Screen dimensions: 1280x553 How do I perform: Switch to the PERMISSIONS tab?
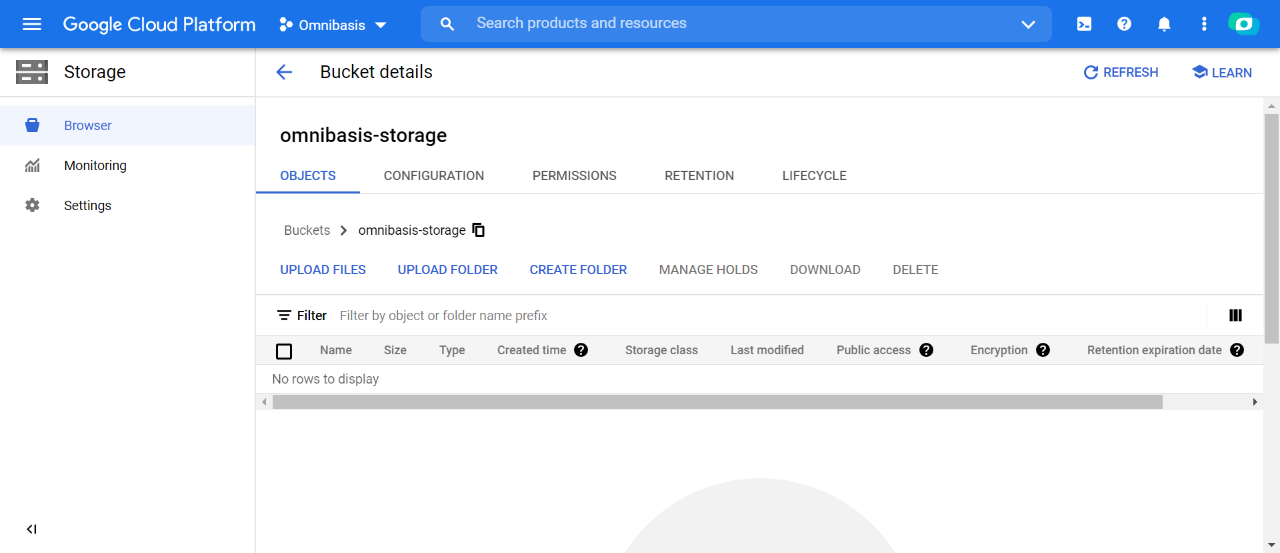pyautogui.click(x=574, y=176)
